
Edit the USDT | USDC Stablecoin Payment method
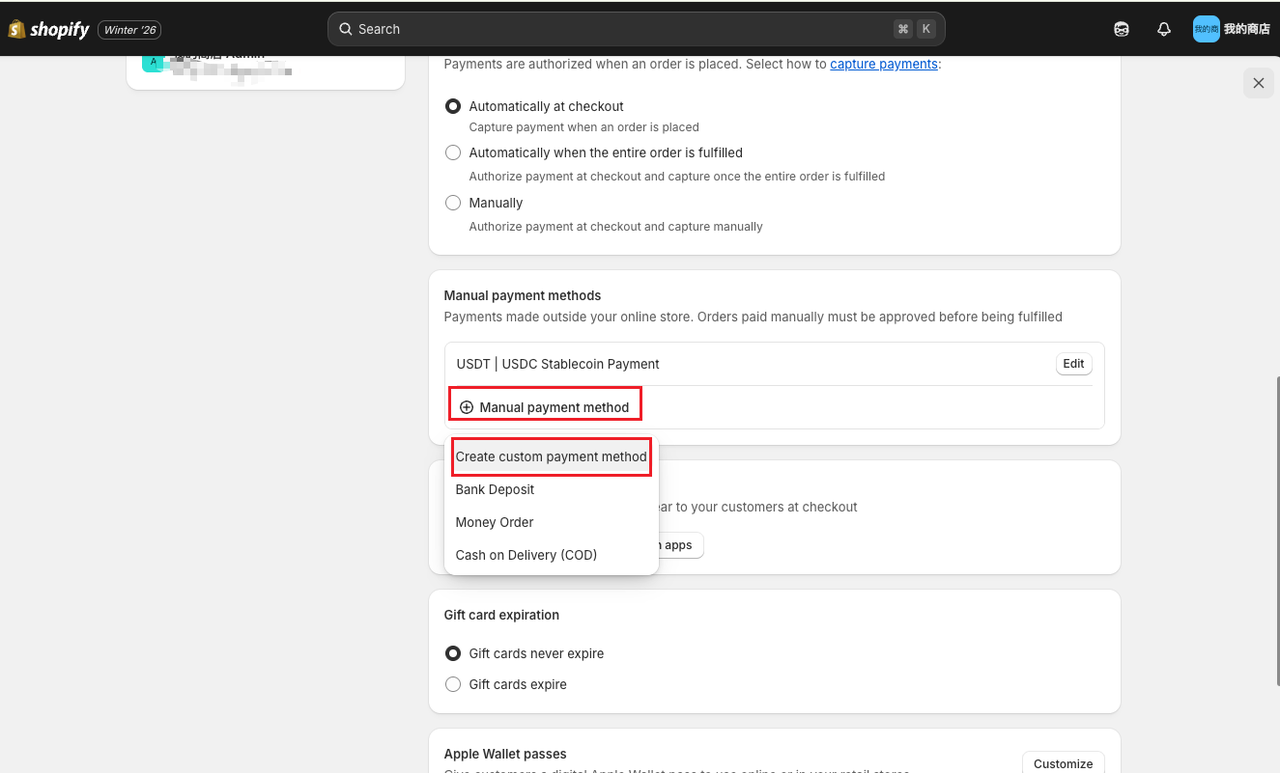click(1073, 363)
